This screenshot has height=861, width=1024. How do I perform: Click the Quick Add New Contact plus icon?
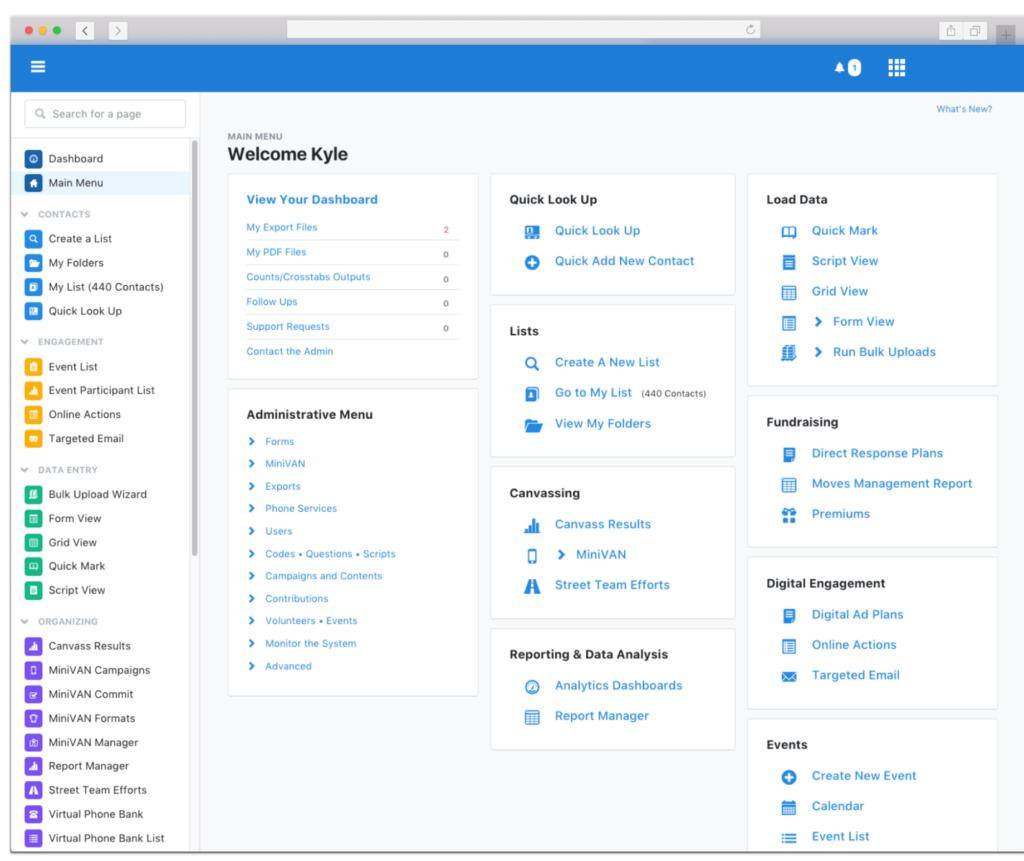[x=532, y=262]
